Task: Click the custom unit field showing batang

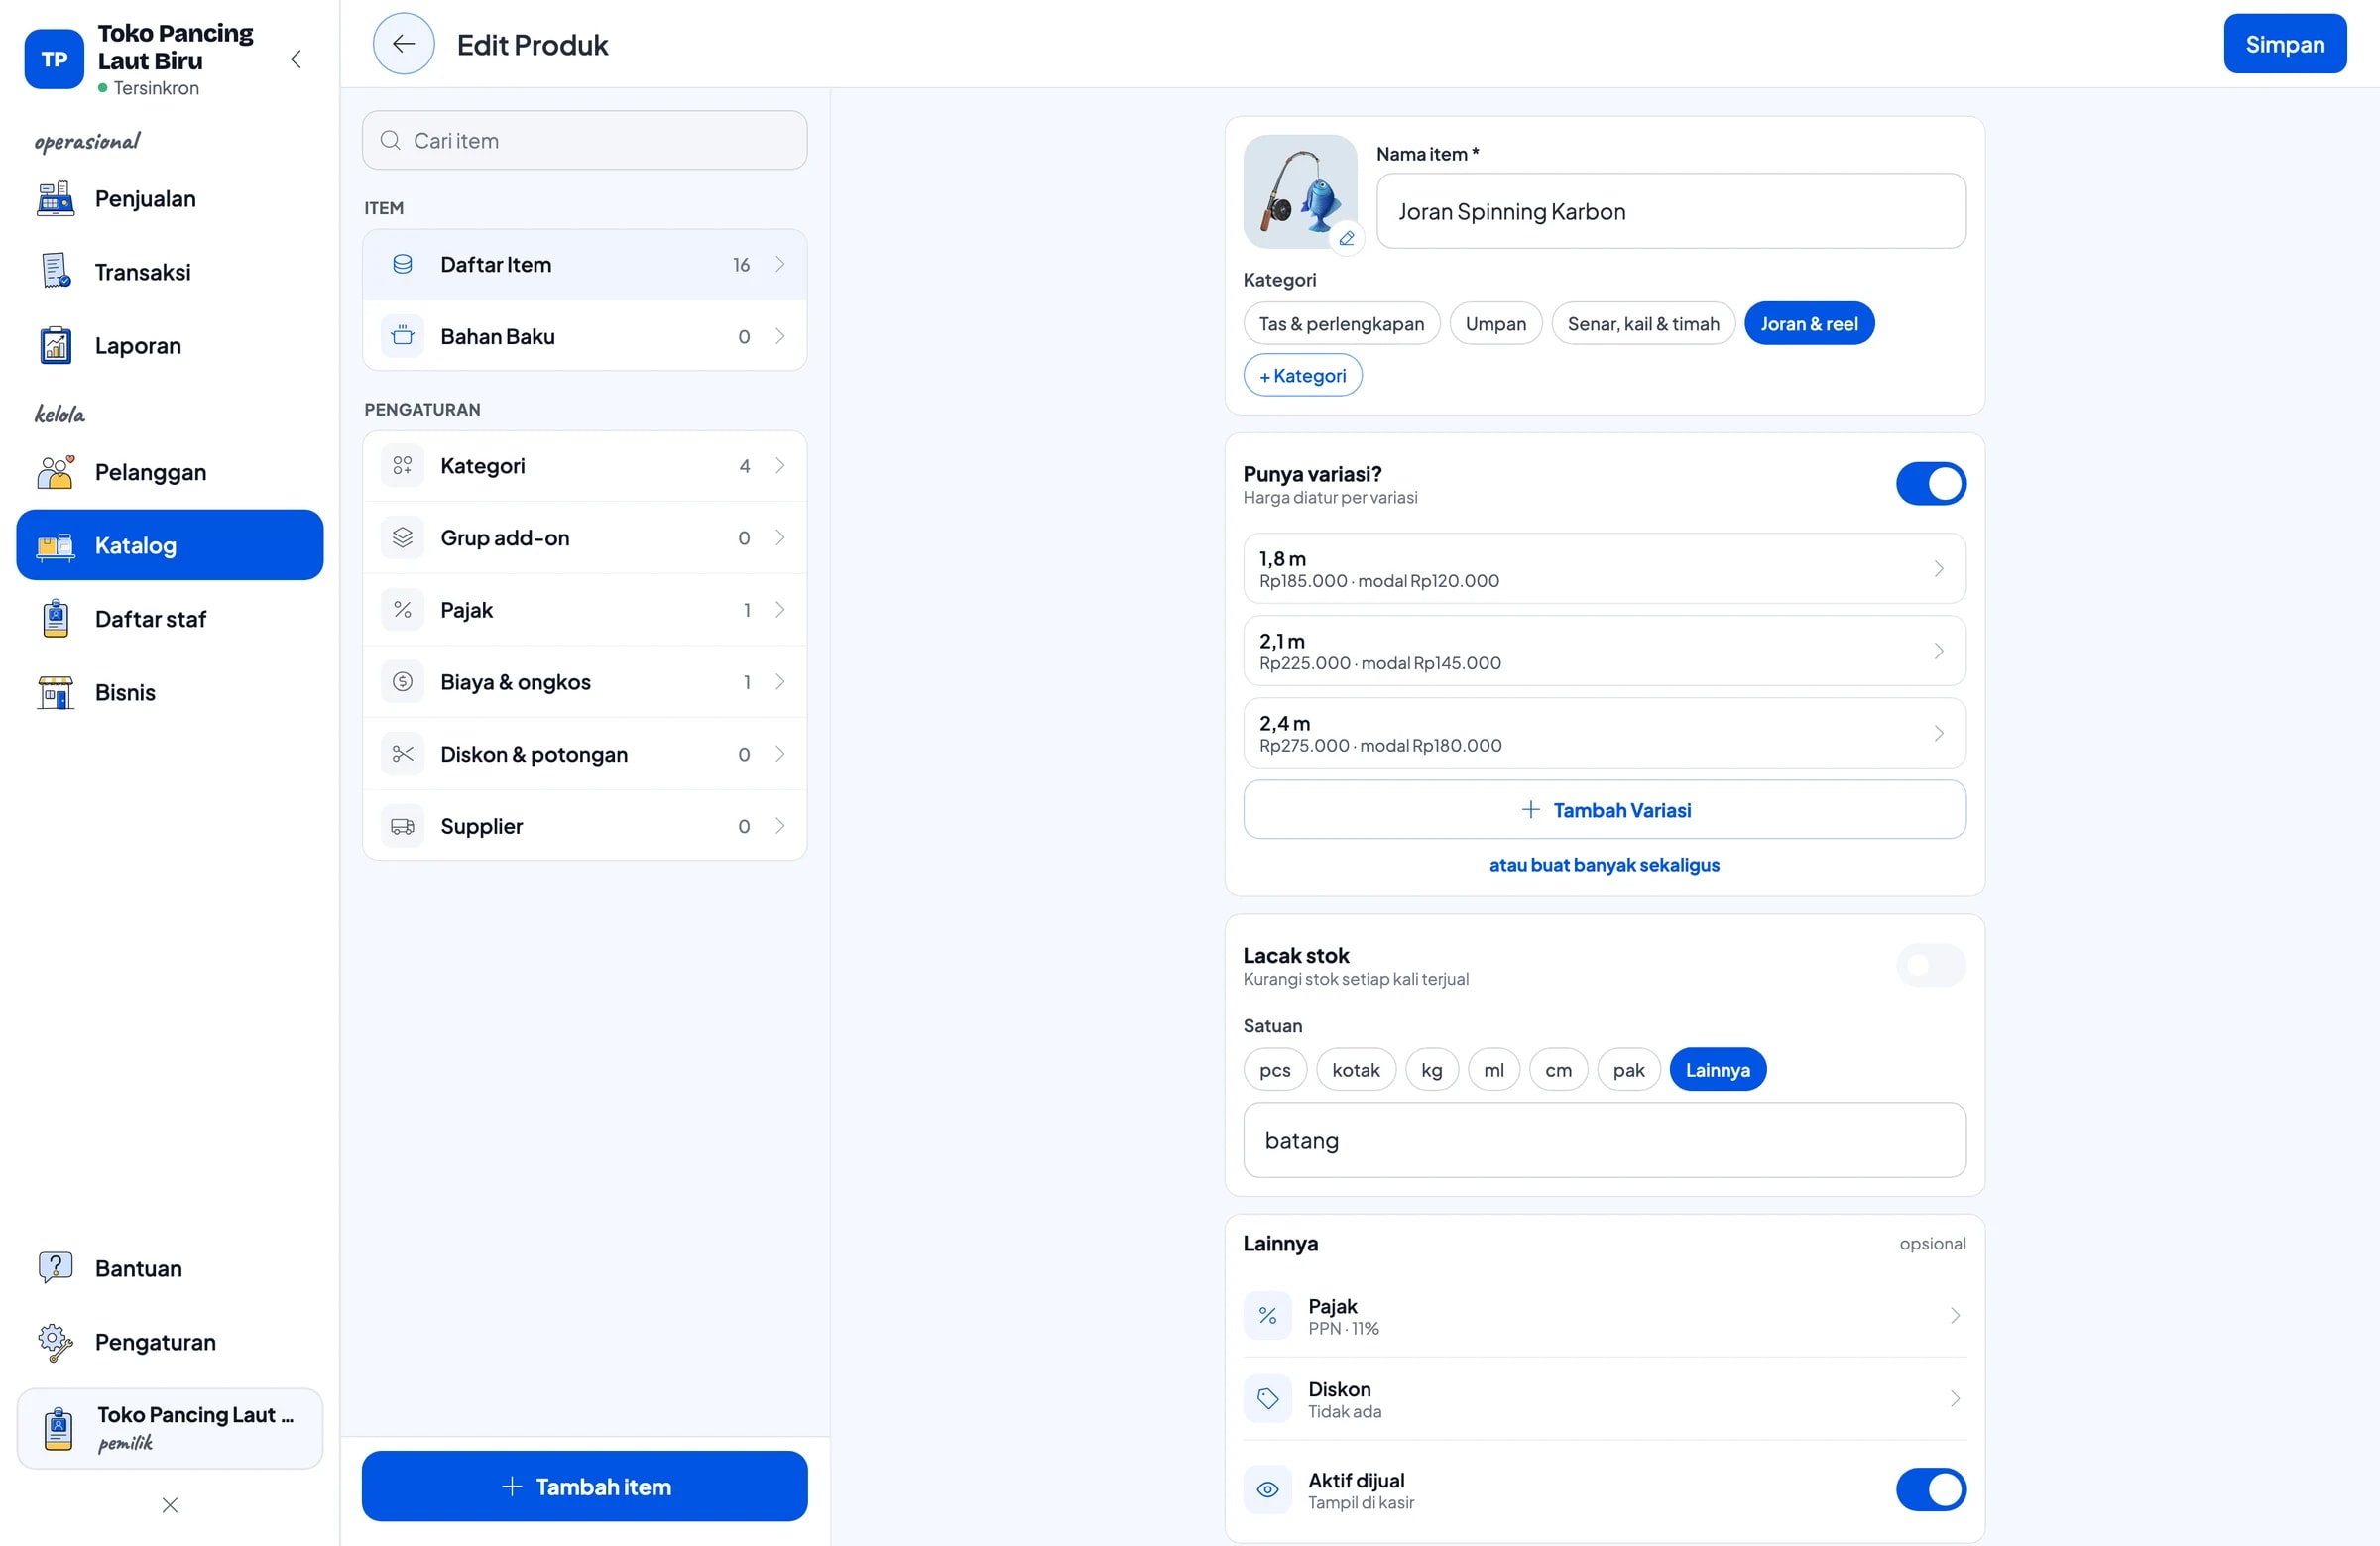Action: (1604, 1140)
